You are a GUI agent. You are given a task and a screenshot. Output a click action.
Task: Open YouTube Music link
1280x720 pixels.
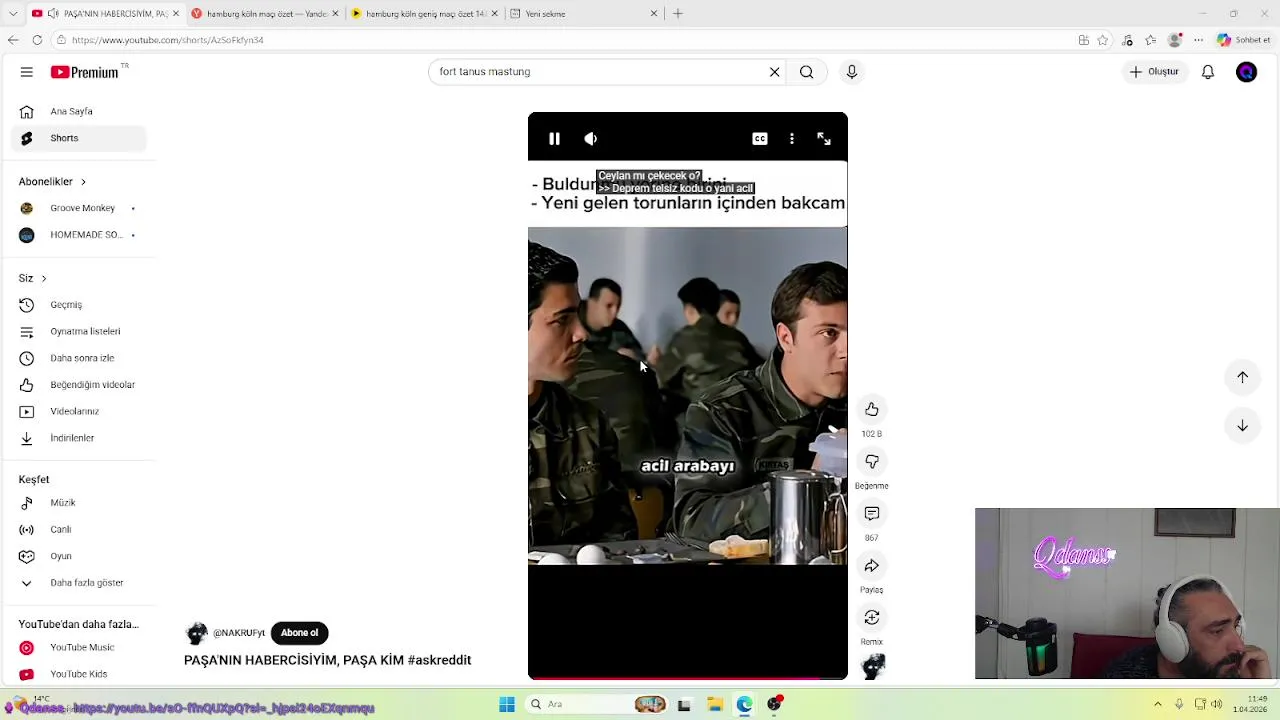tap(79, 648)
